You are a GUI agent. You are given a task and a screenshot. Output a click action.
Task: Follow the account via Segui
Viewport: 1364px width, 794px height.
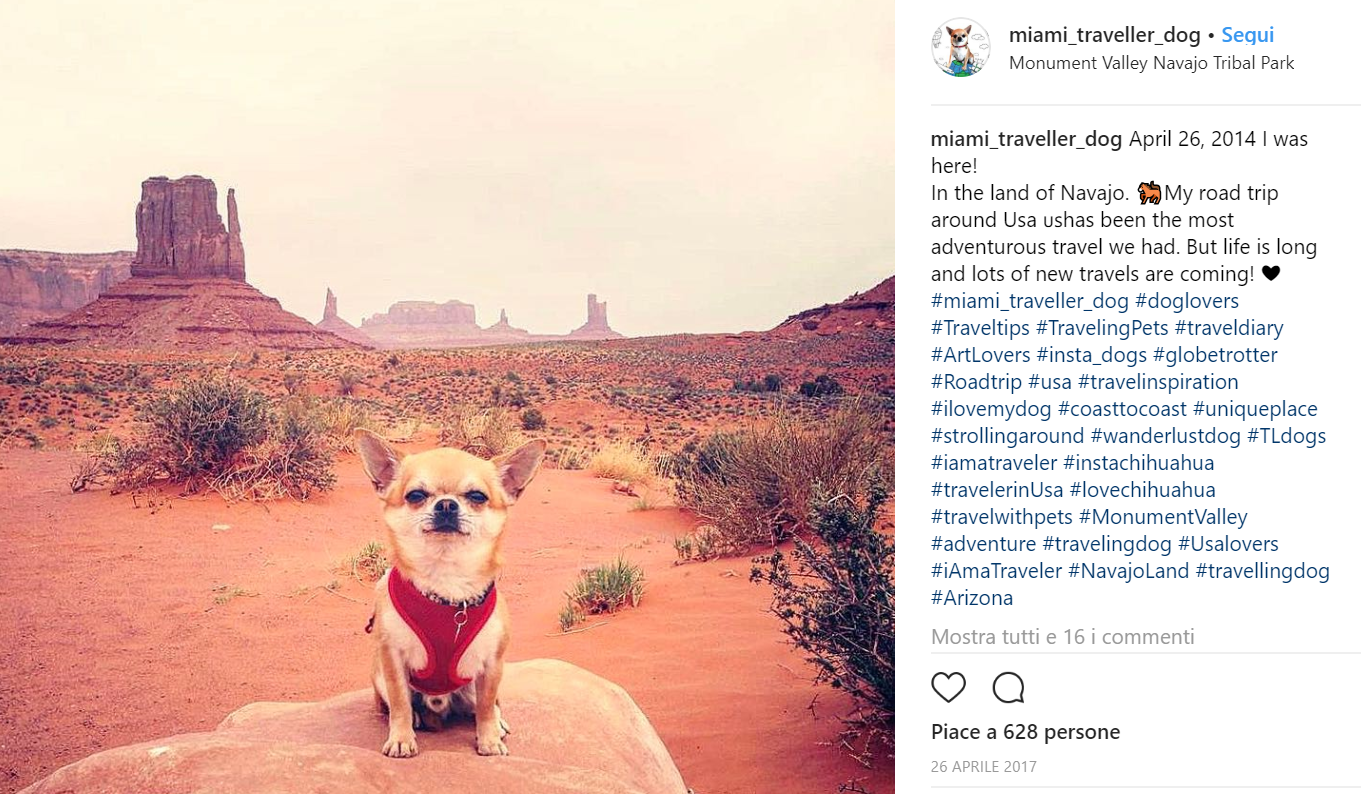pyautogui.click(x=1247, y=35)
